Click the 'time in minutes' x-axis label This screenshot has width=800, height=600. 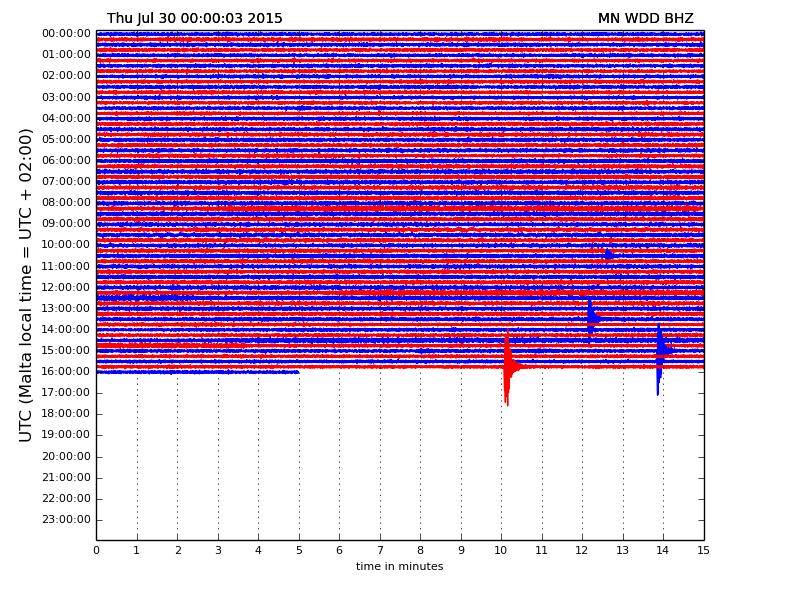[399, 566]
